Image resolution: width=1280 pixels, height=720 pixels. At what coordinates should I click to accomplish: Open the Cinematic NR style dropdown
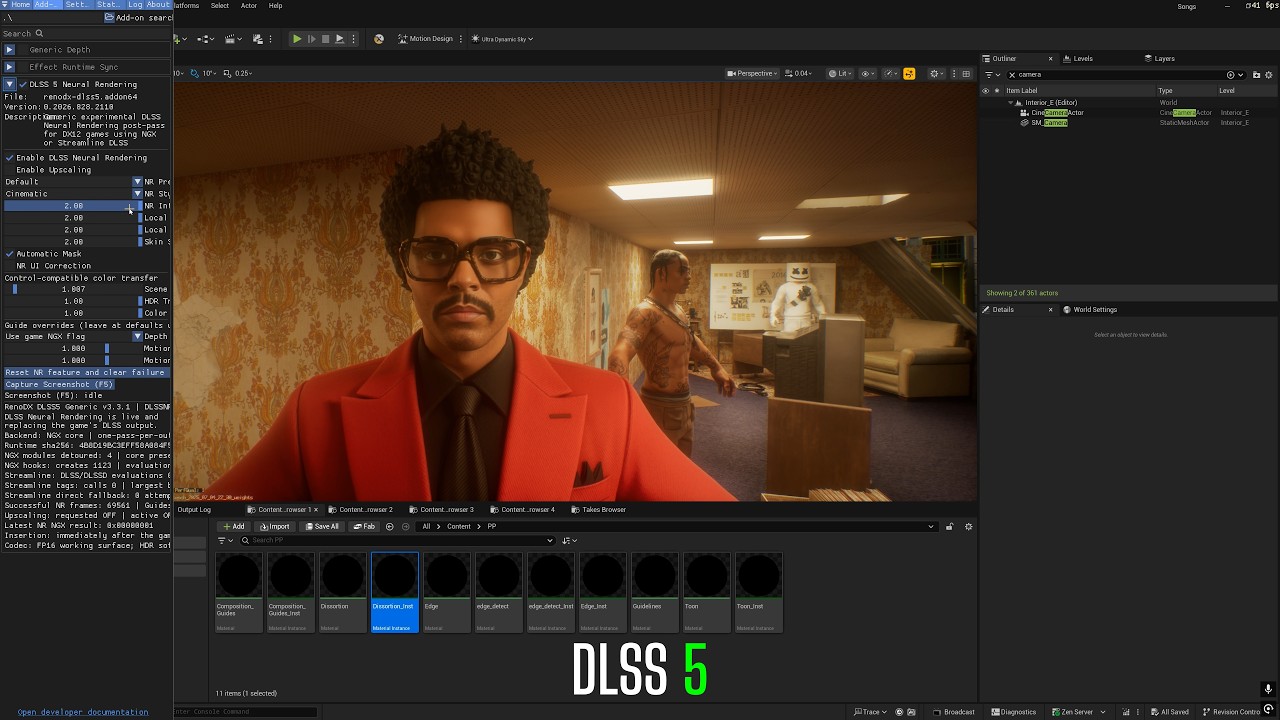[73, 194]
